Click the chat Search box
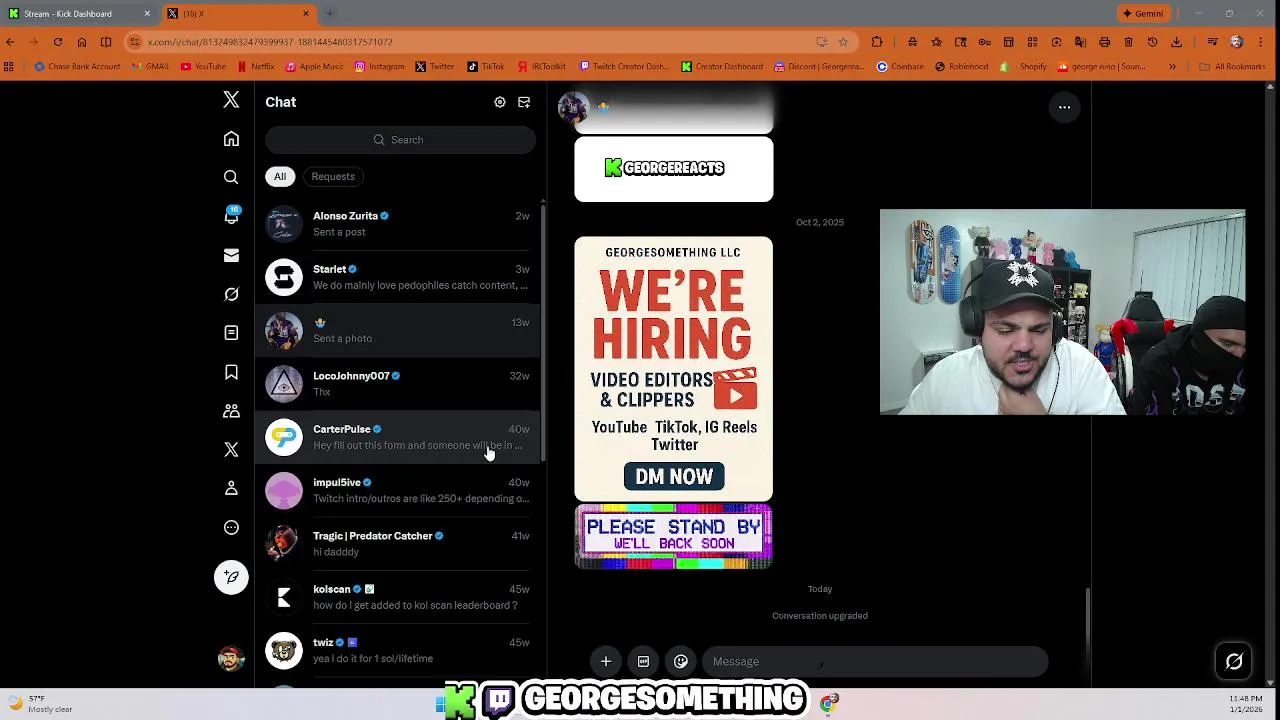The width and height of the screenshot is (1280, 720). coord(400,140)
